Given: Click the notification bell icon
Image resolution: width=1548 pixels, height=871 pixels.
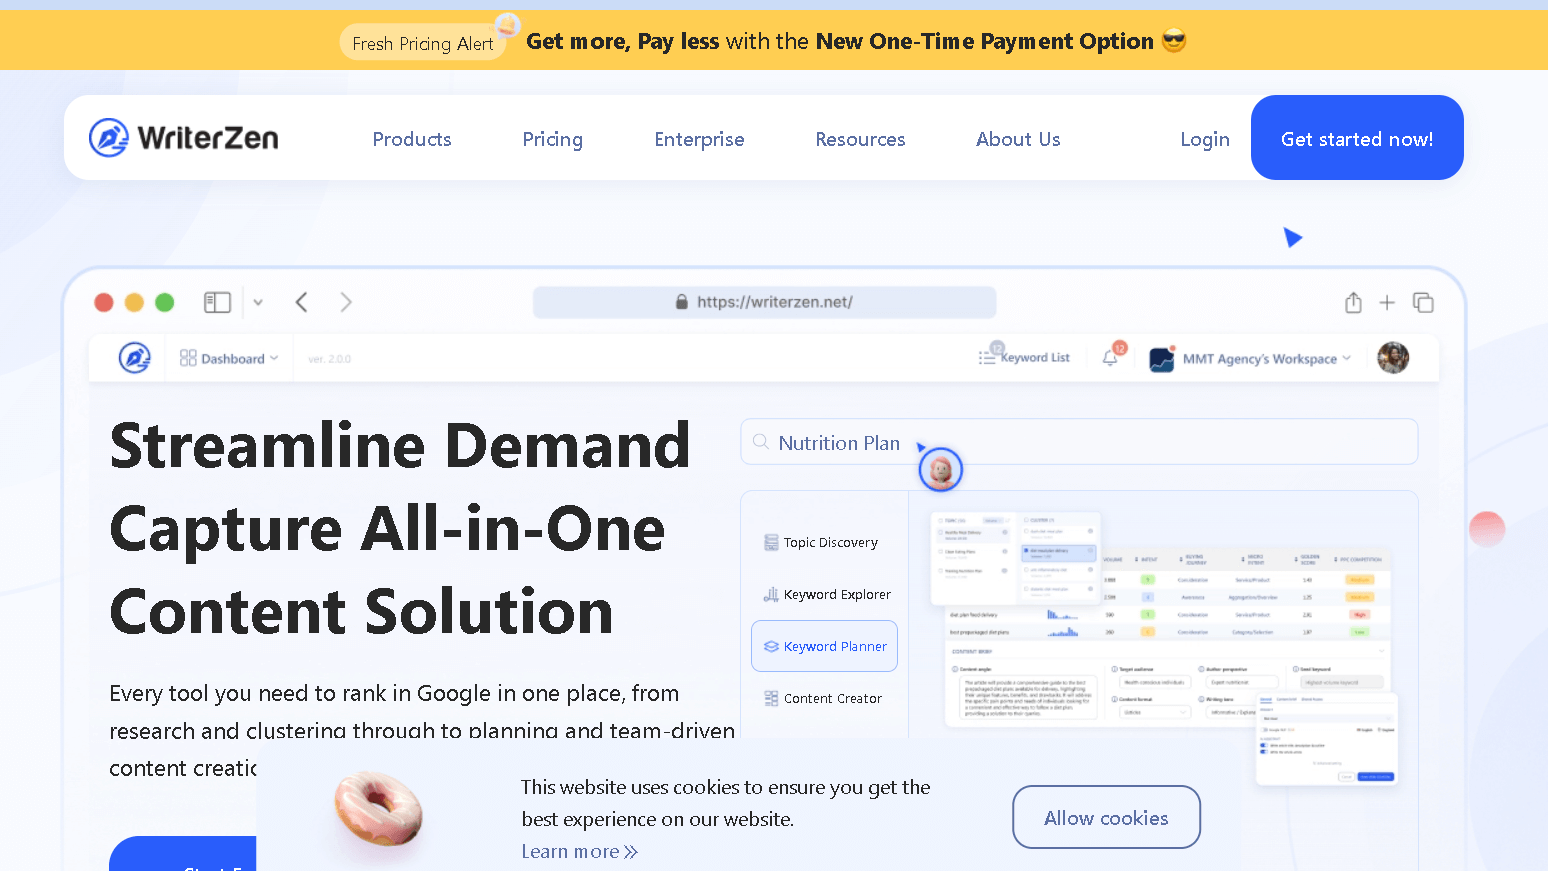Looking at the screenshot, I should [1110, 357].
